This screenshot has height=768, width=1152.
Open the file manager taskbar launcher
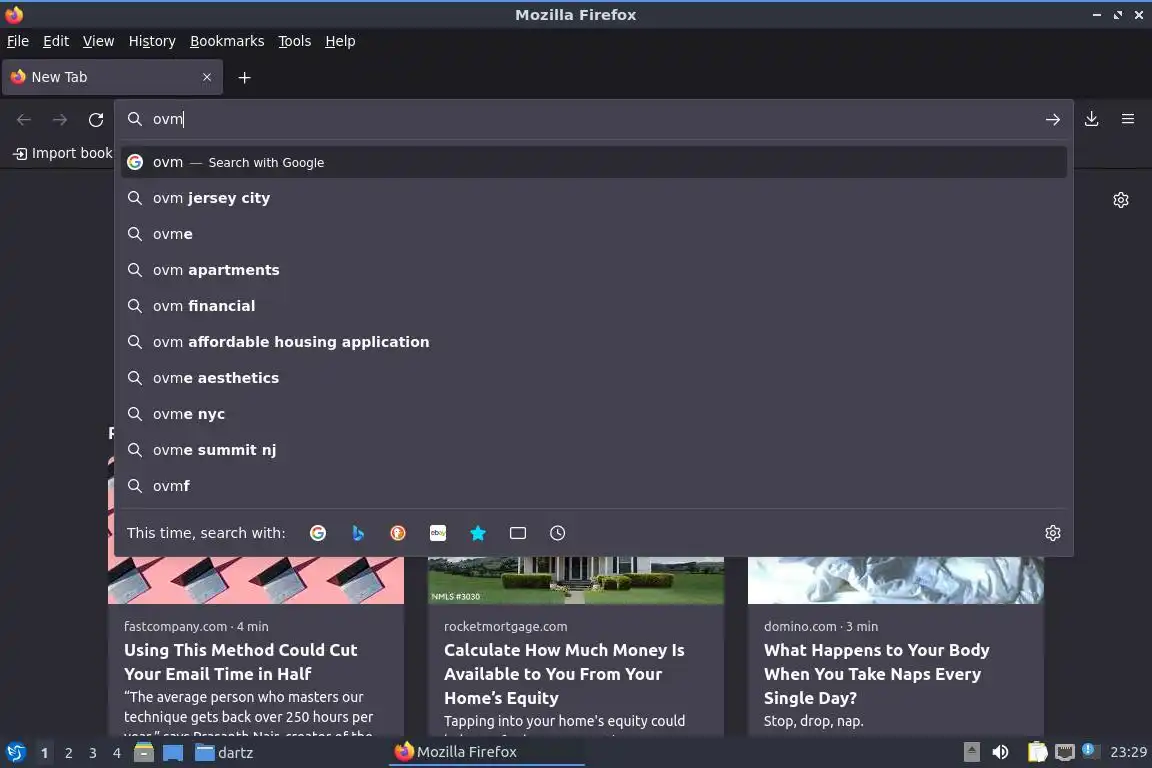pyautogui.click(x=144, y=753)
